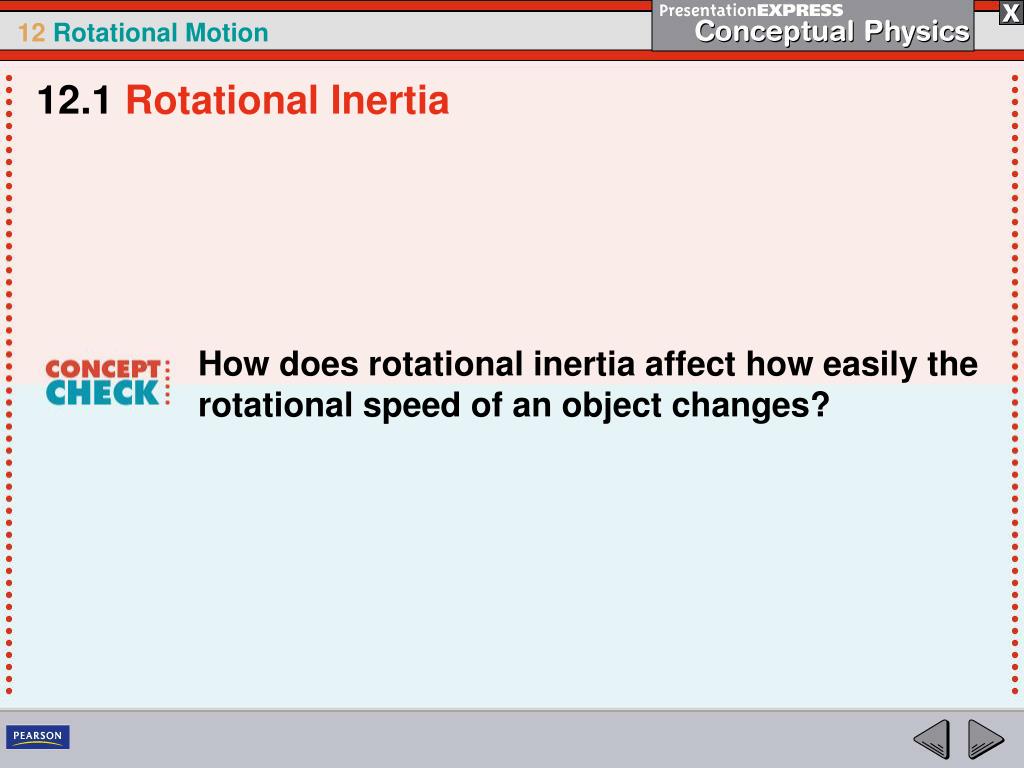Select the red Rotational Inertia heading
1024x768 pixels.
[287, 101]
